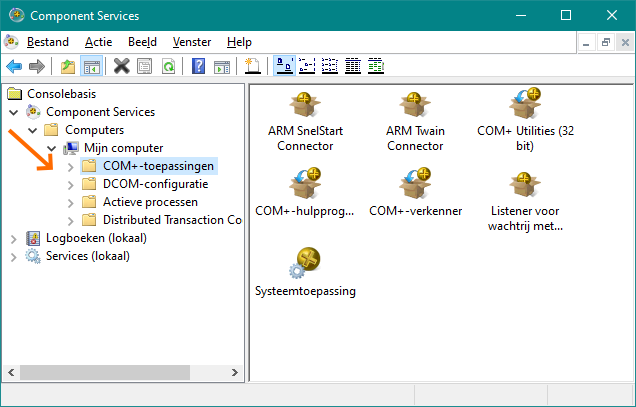Viewport: 636px width, 407px height.
Task: Click the blue Back arrow toolbar icon
Action: point(14,66)
